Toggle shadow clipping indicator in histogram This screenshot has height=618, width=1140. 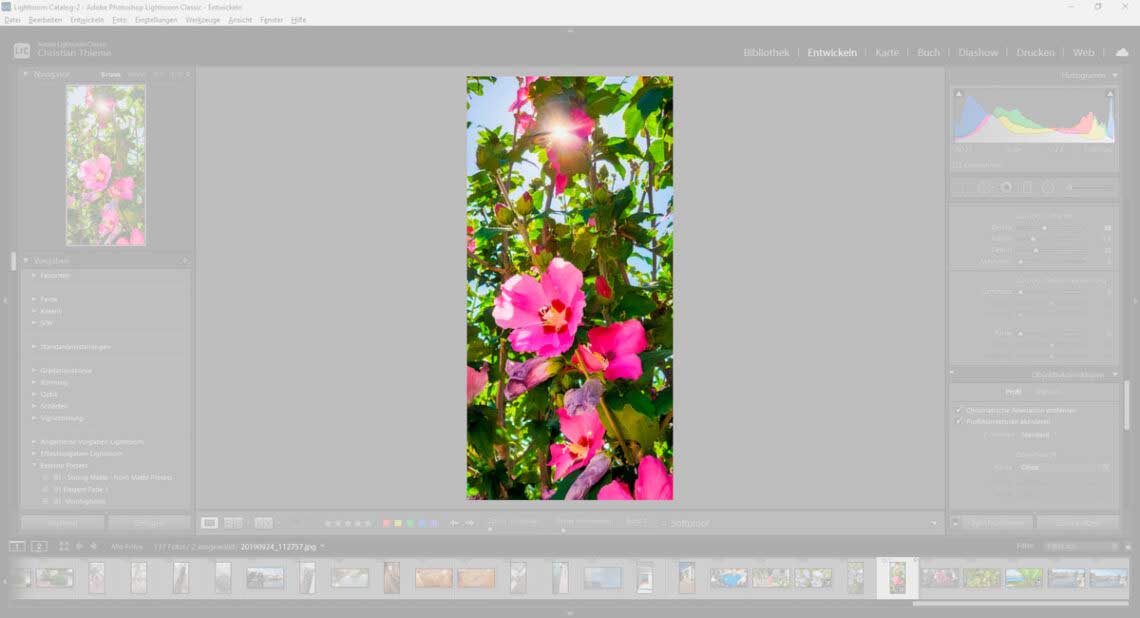click(958, 94)
